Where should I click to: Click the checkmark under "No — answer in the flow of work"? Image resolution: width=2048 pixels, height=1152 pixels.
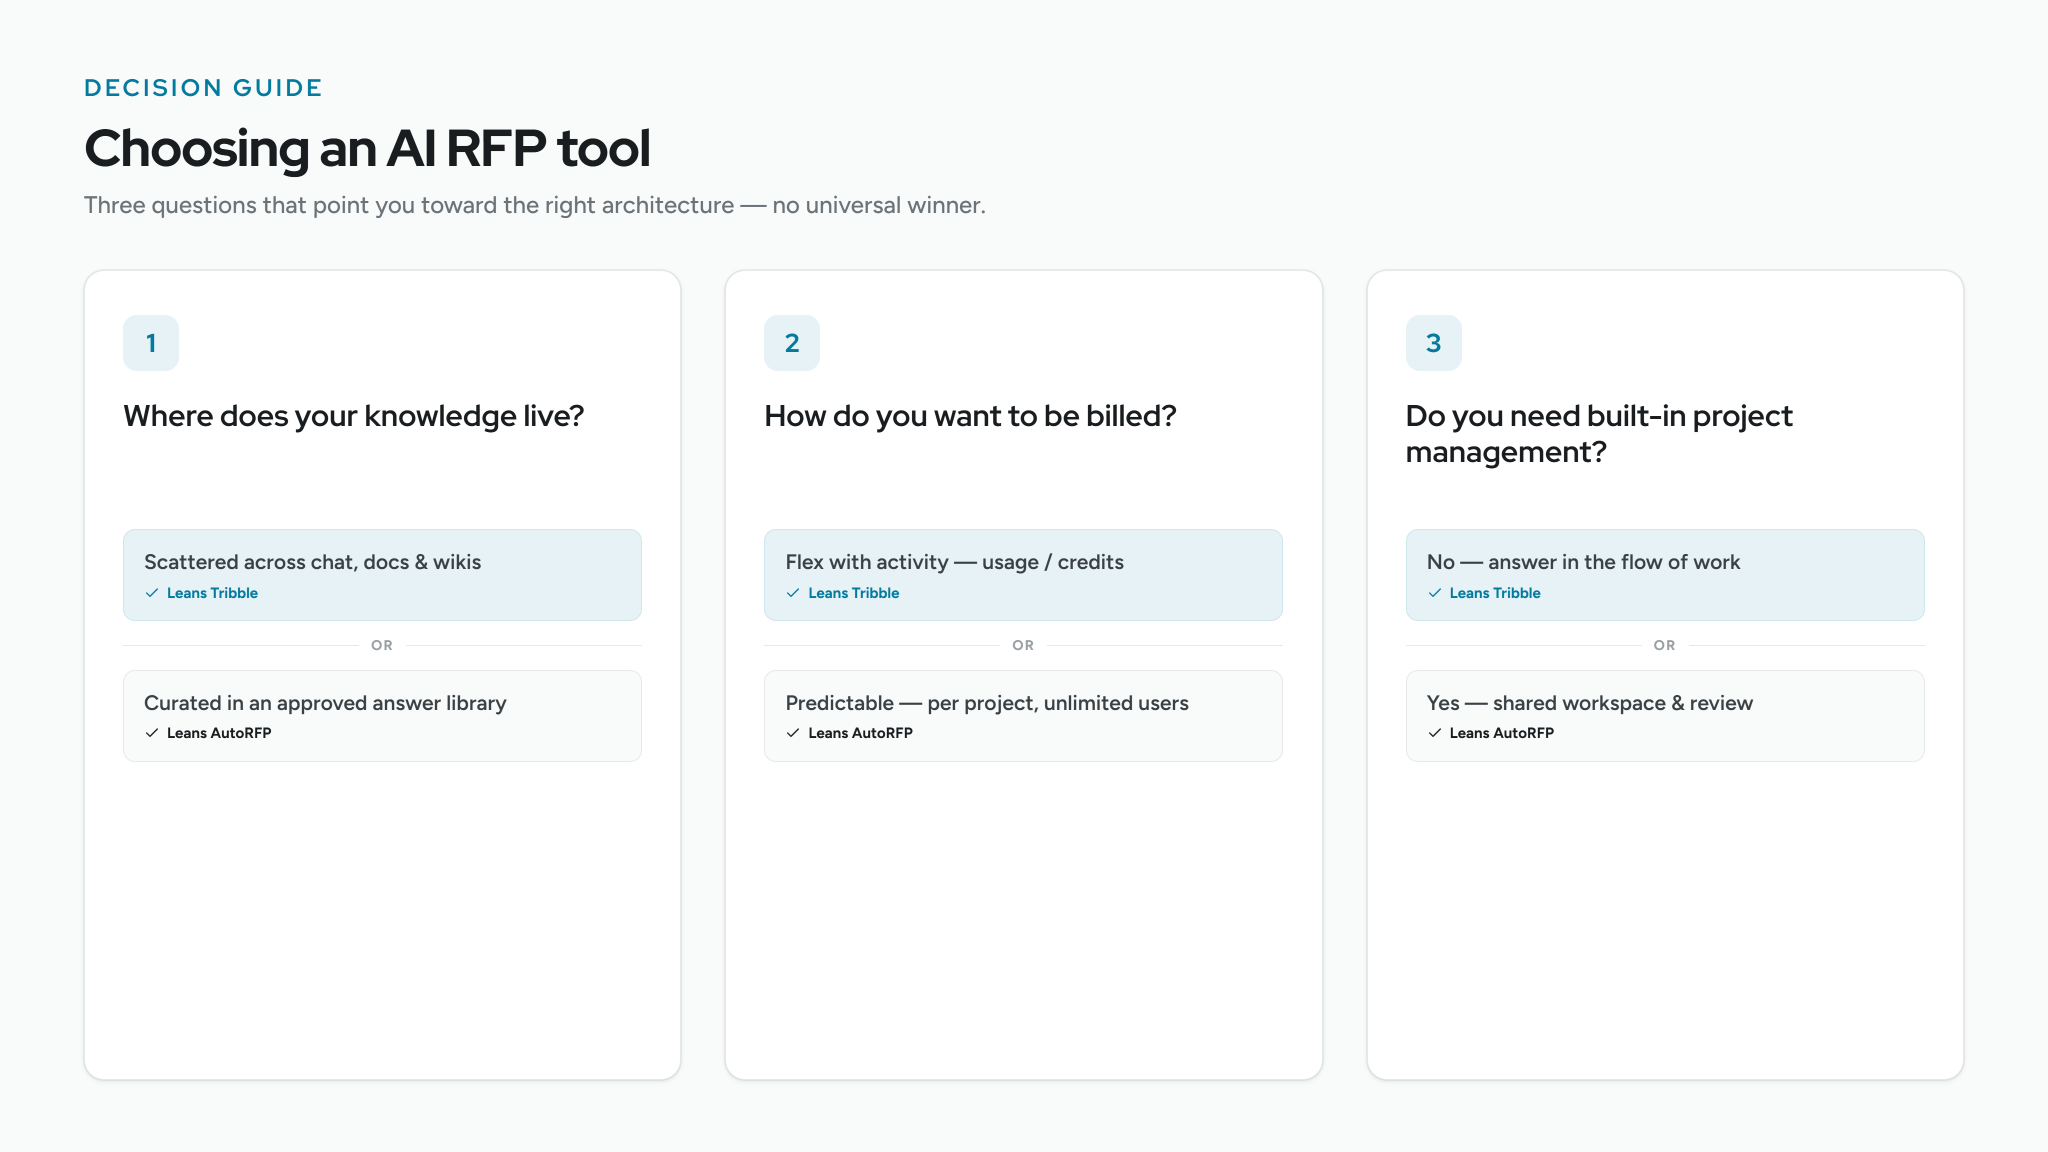pyautogui.click(x=1435, y=593)
